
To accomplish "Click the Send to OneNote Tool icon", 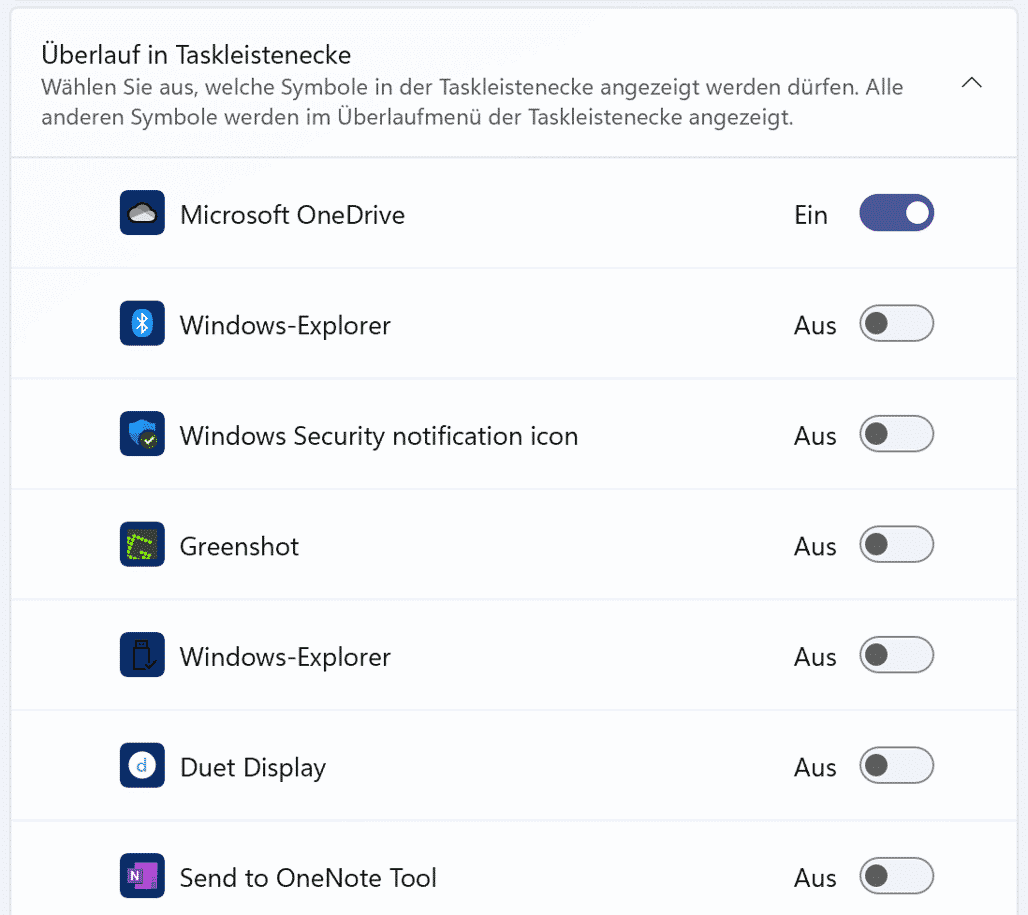I will pyautogui.click(x=142, y=877).
